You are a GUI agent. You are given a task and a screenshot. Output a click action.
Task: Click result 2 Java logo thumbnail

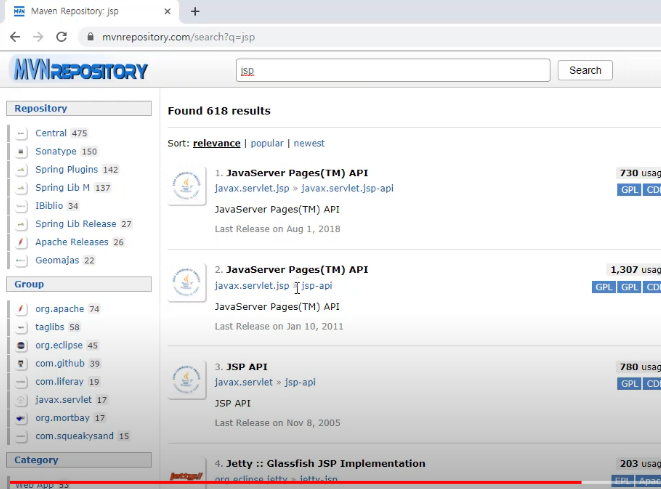tap(187, 282)
